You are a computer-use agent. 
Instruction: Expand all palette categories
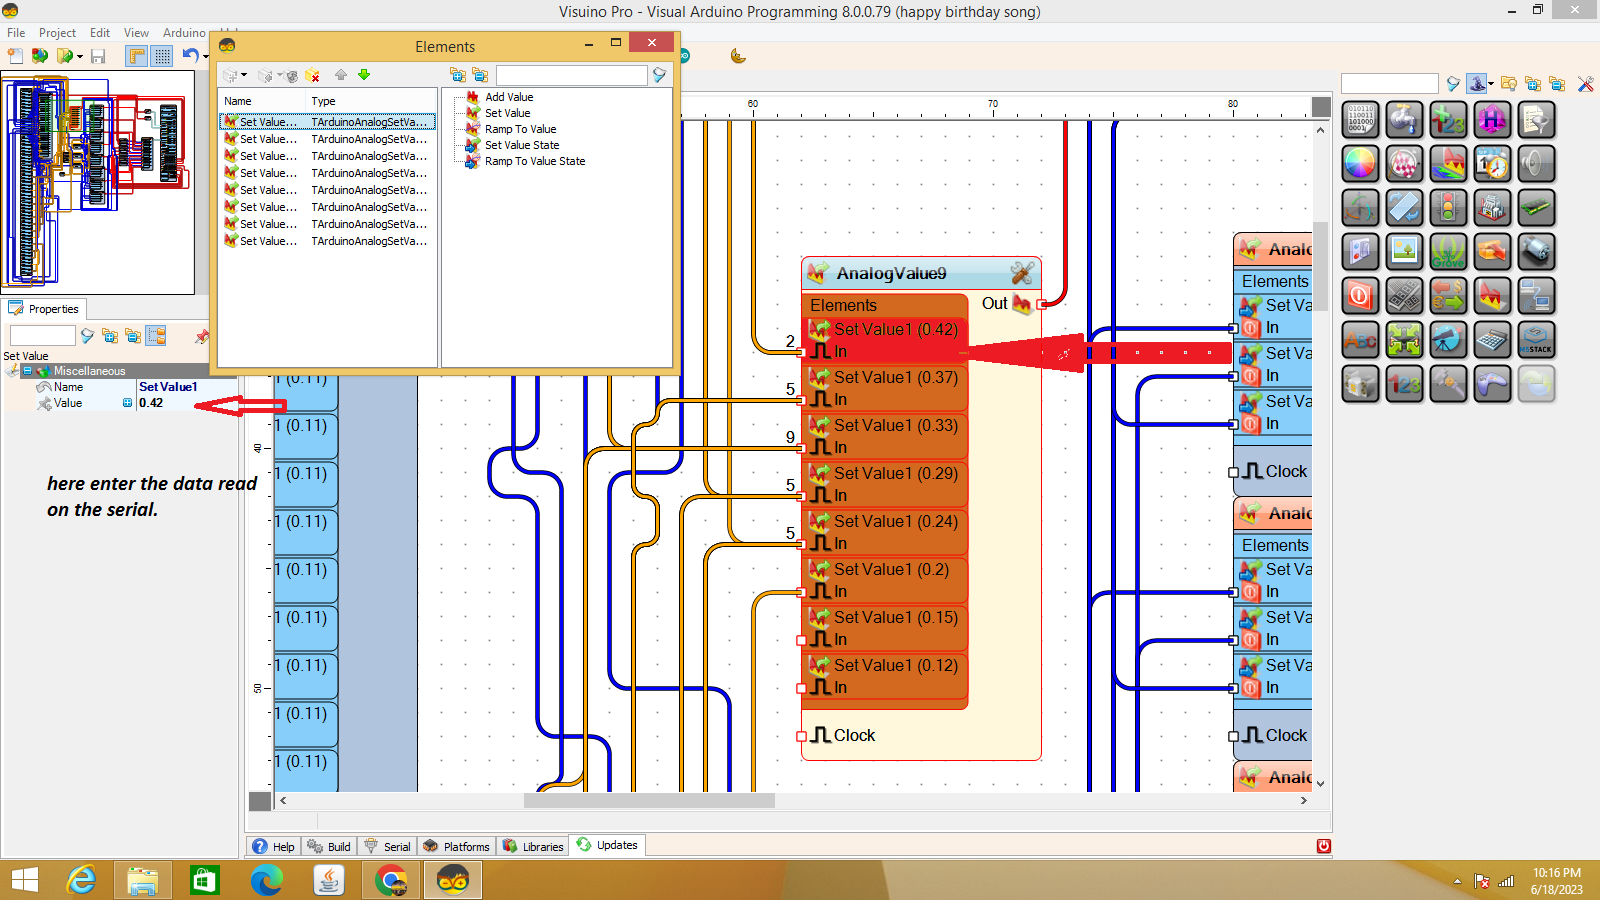(1533, 84)
